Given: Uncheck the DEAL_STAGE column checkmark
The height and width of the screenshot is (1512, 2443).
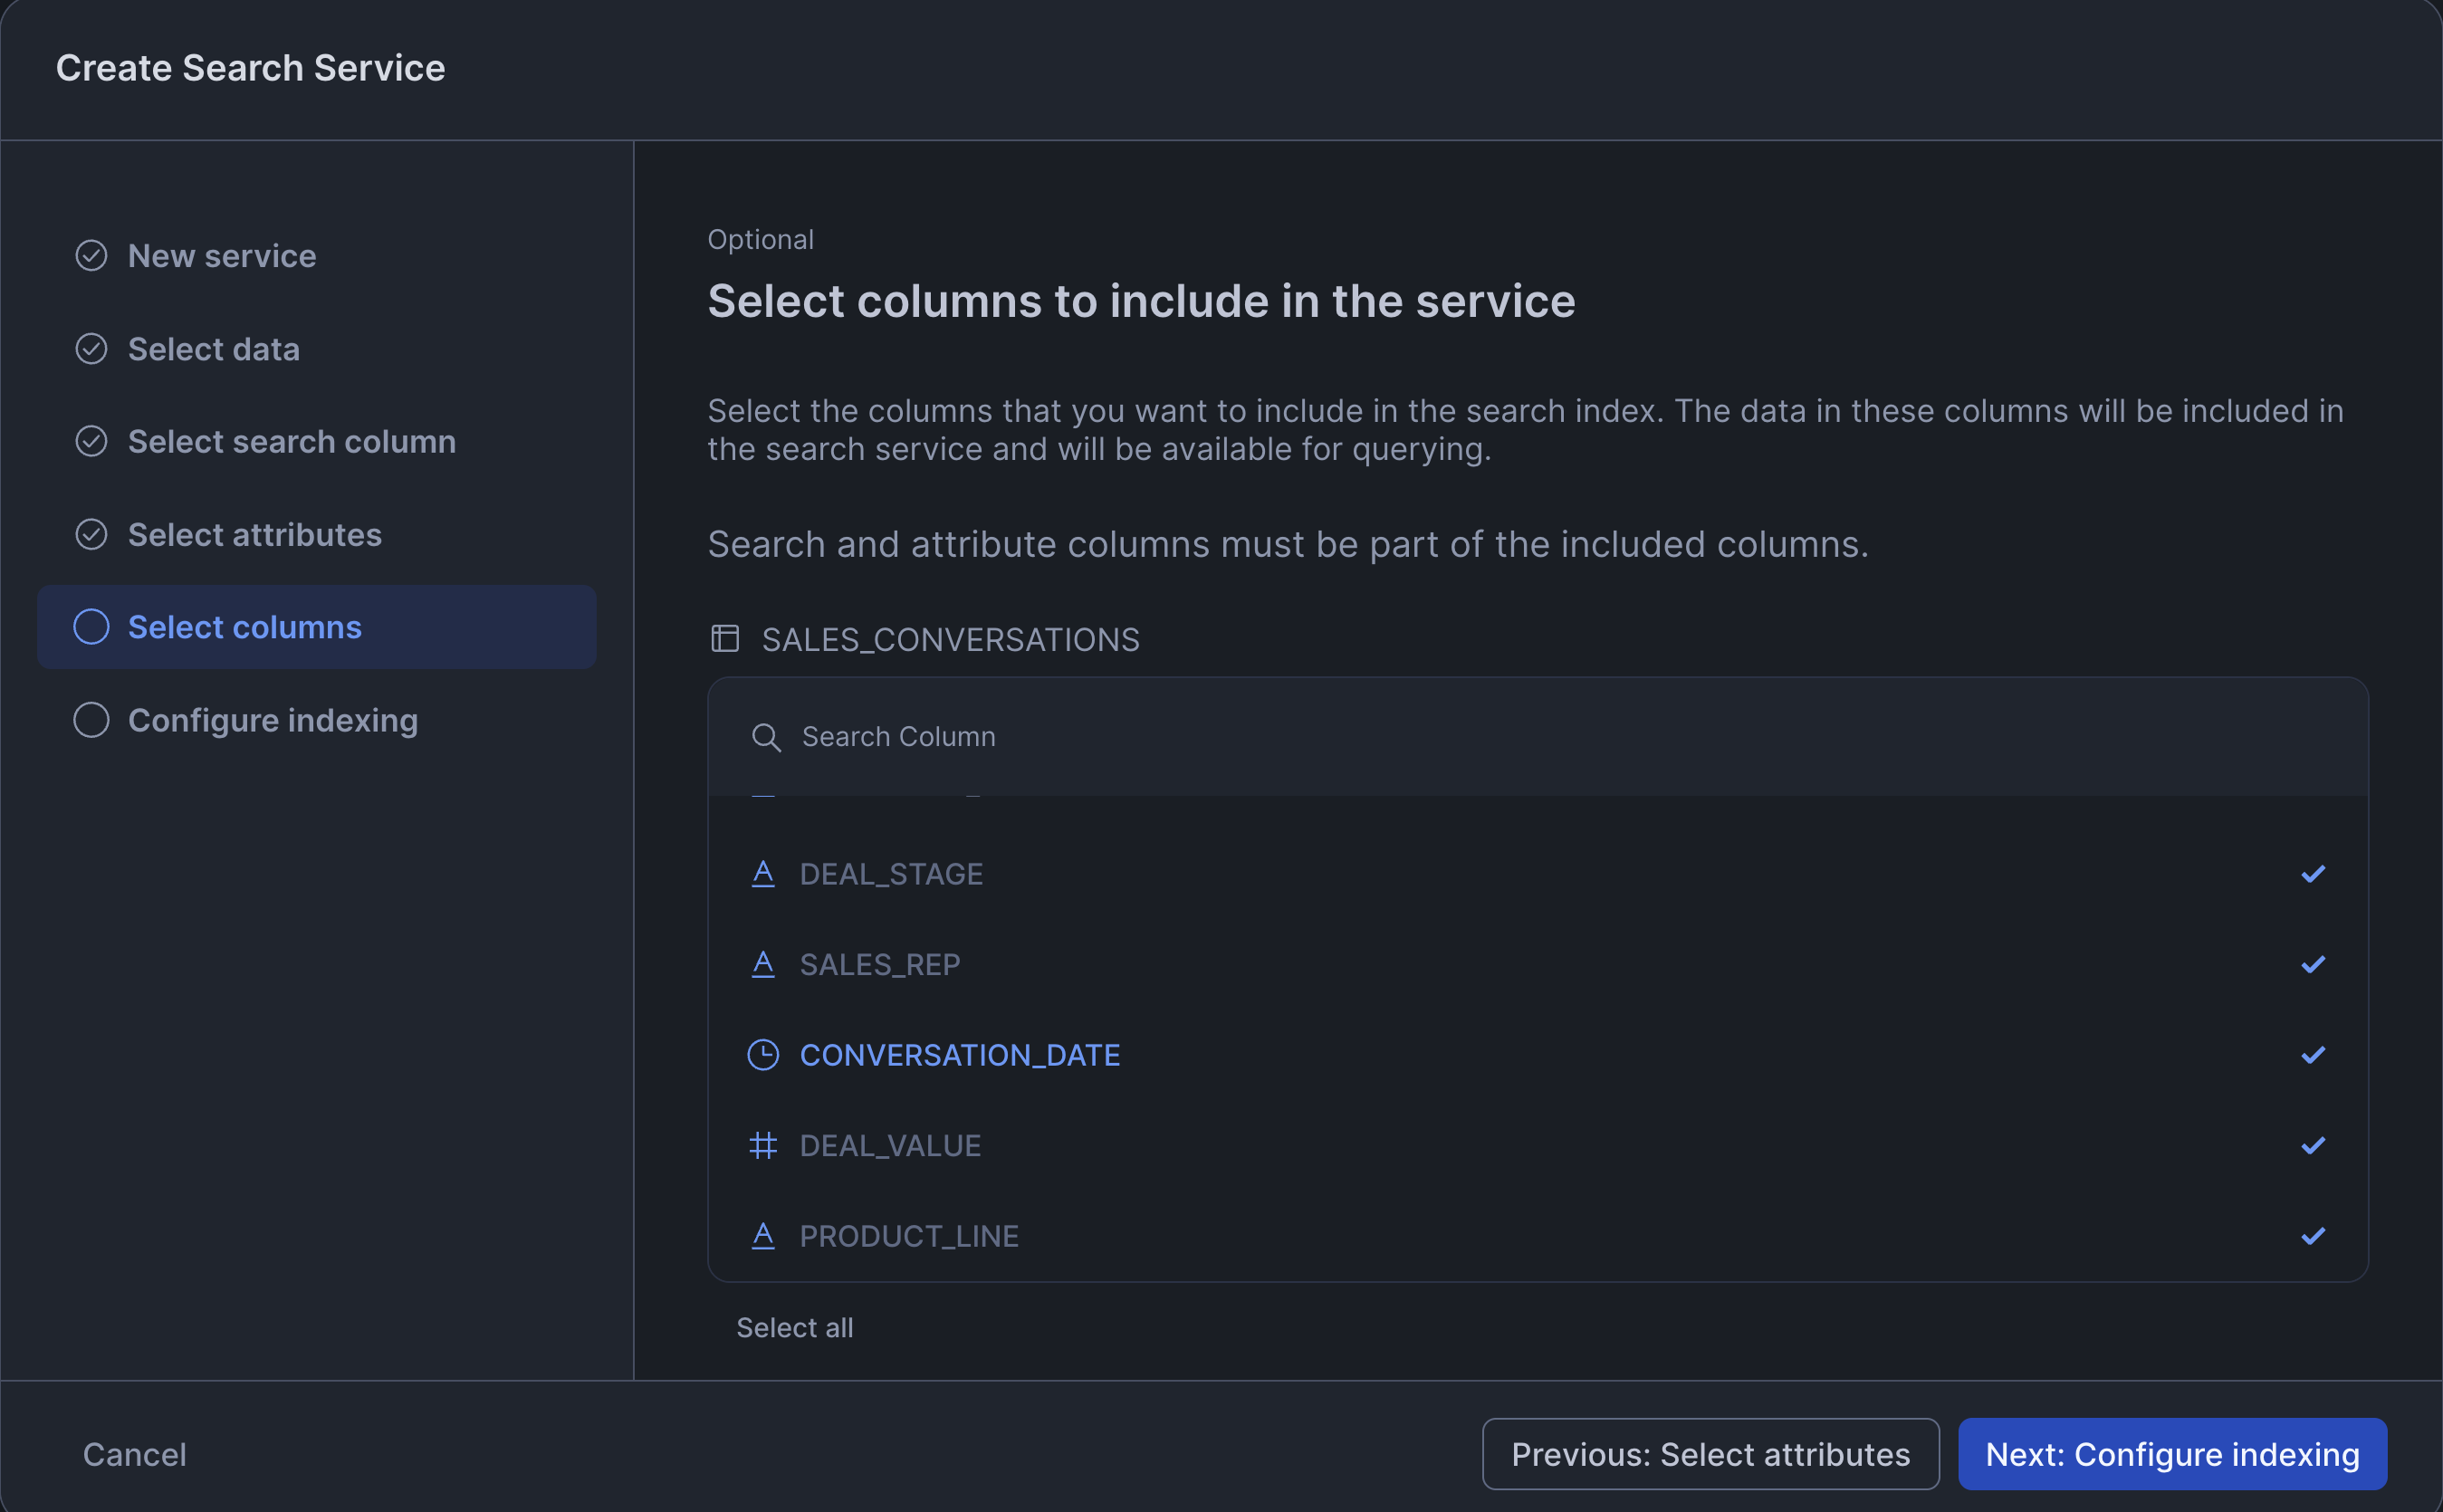Looking at the screenshot, I should coord(2312,874).
